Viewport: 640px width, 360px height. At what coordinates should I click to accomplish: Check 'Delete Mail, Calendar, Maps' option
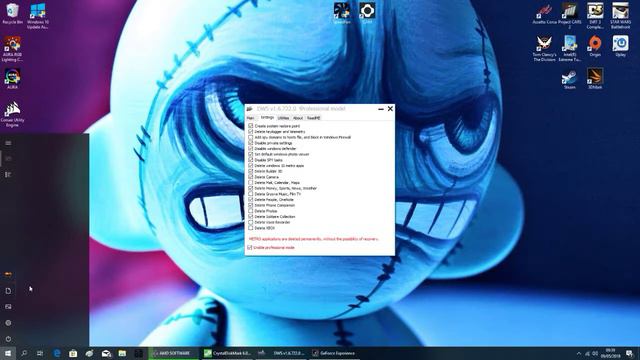coord(251,183)
